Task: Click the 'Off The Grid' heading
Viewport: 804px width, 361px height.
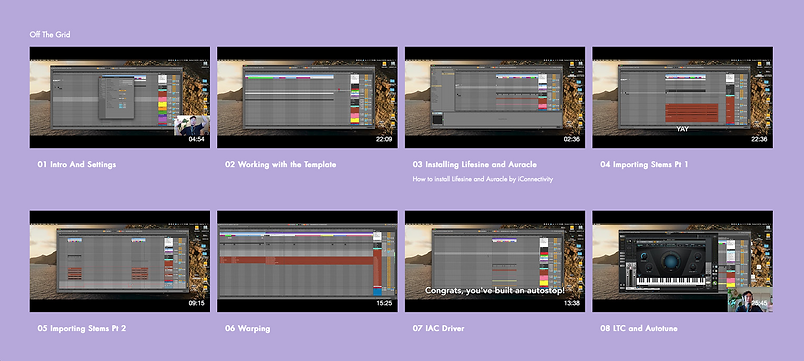Action: pyautogui.click(x=50, y=34)
